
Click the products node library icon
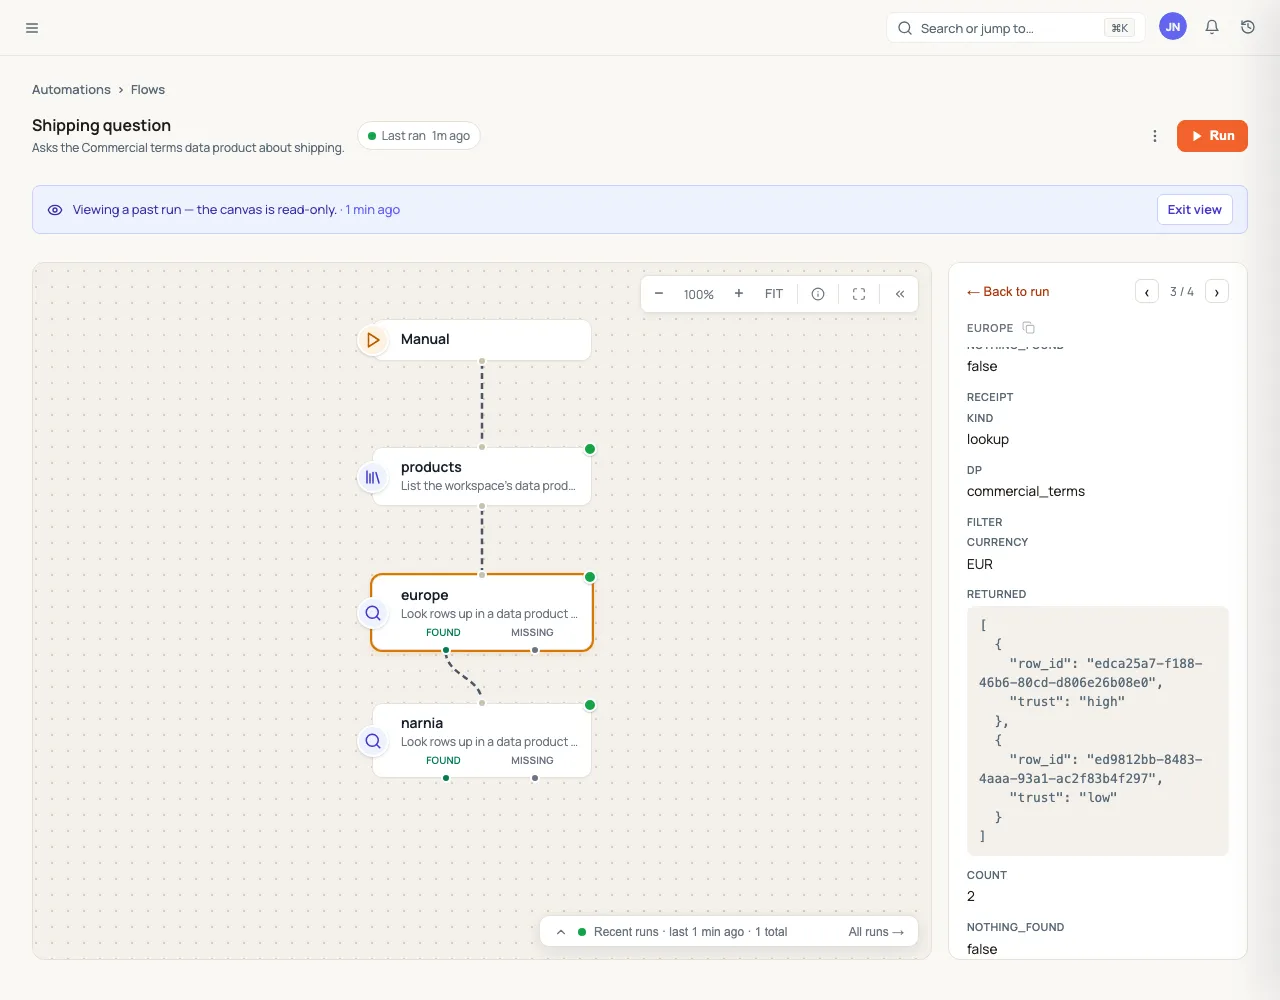[x=373, y=477]
